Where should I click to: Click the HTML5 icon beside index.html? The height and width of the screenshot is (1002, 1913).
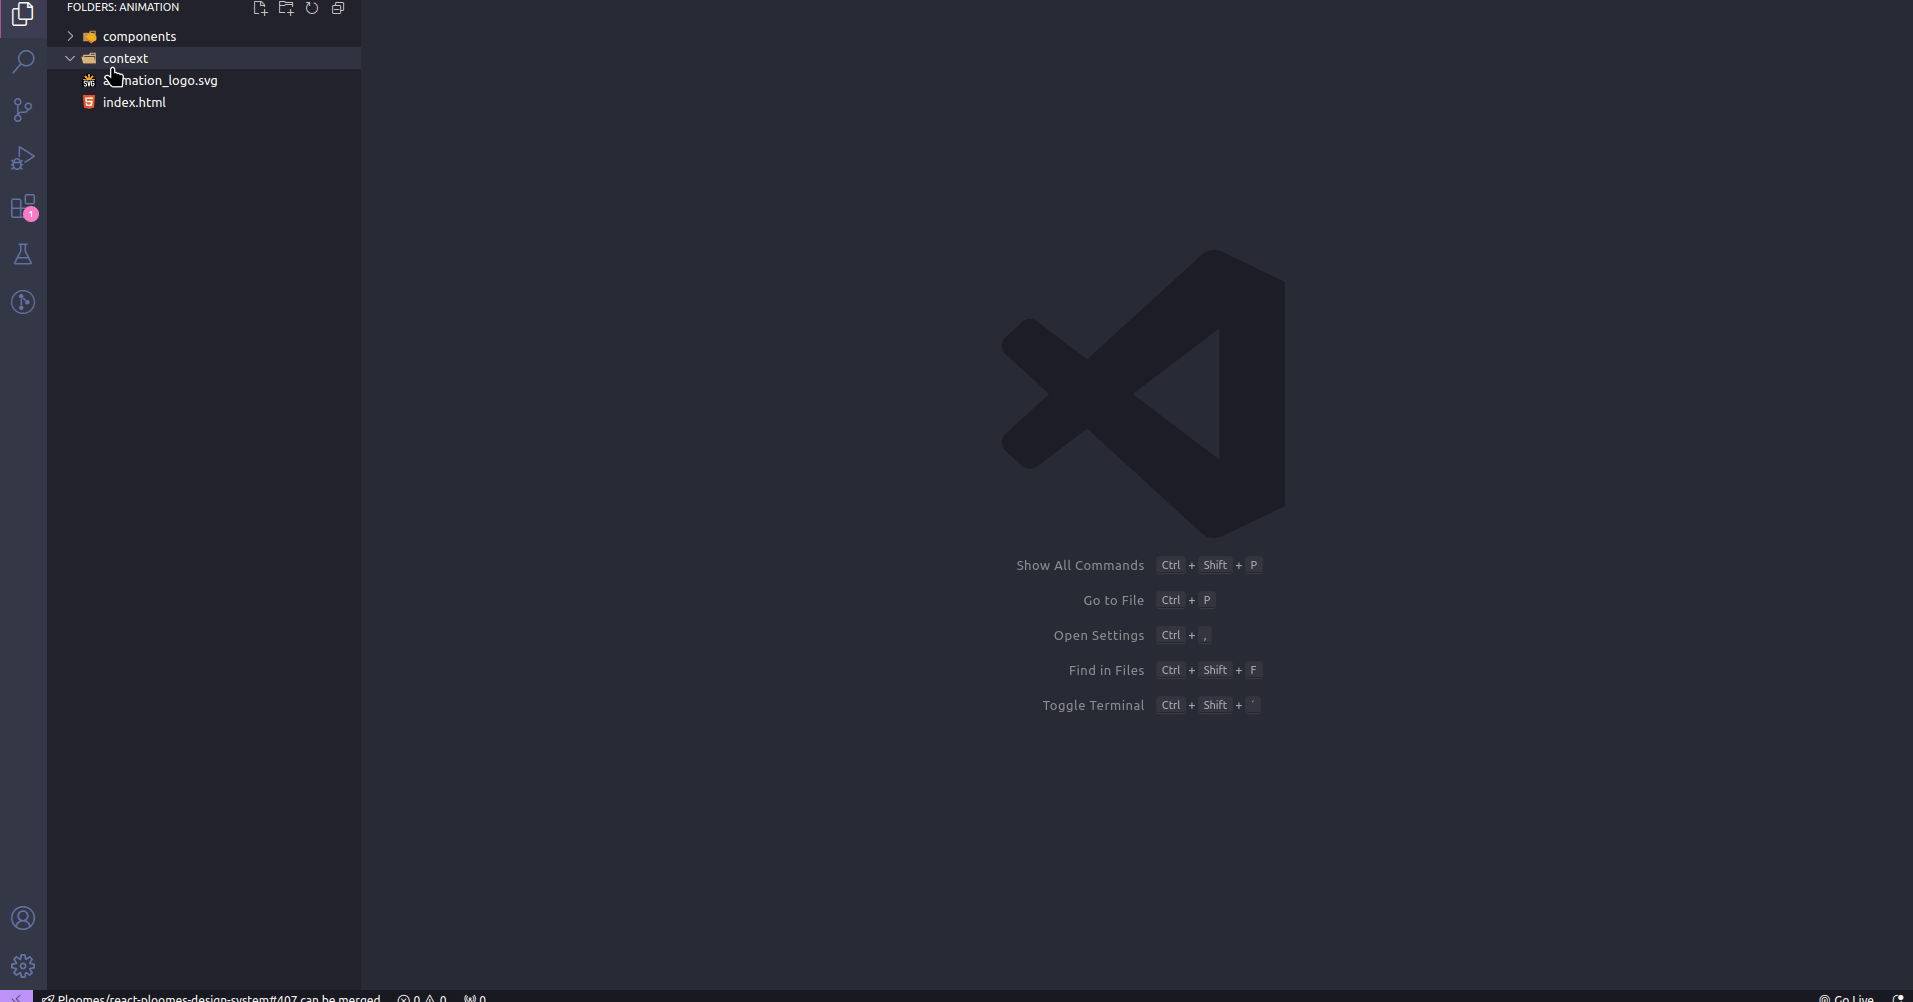click(x=89, y=102)
